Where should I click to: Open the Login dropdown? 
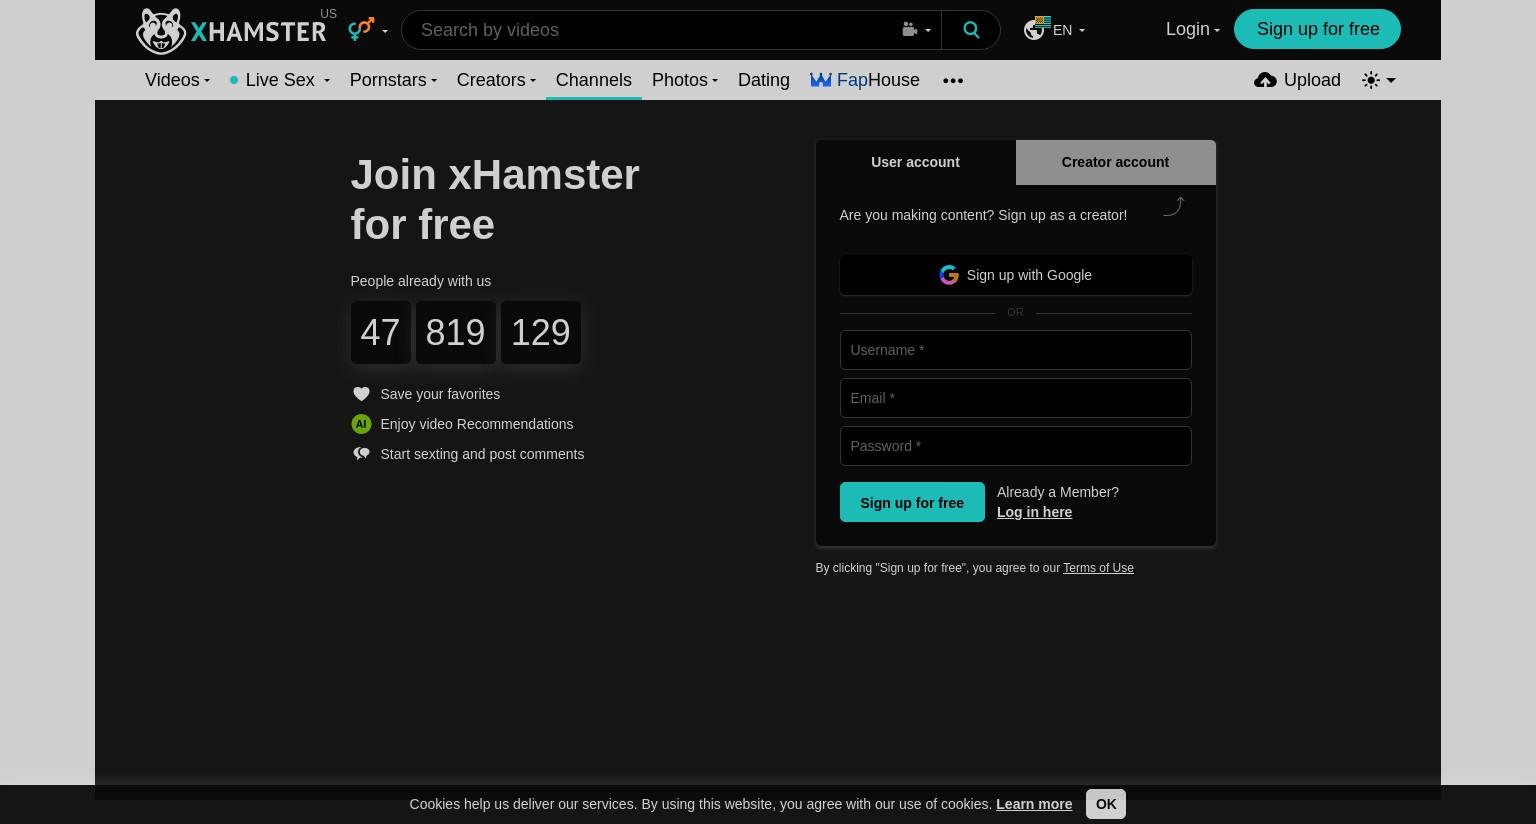click(x=1192, y=29)
